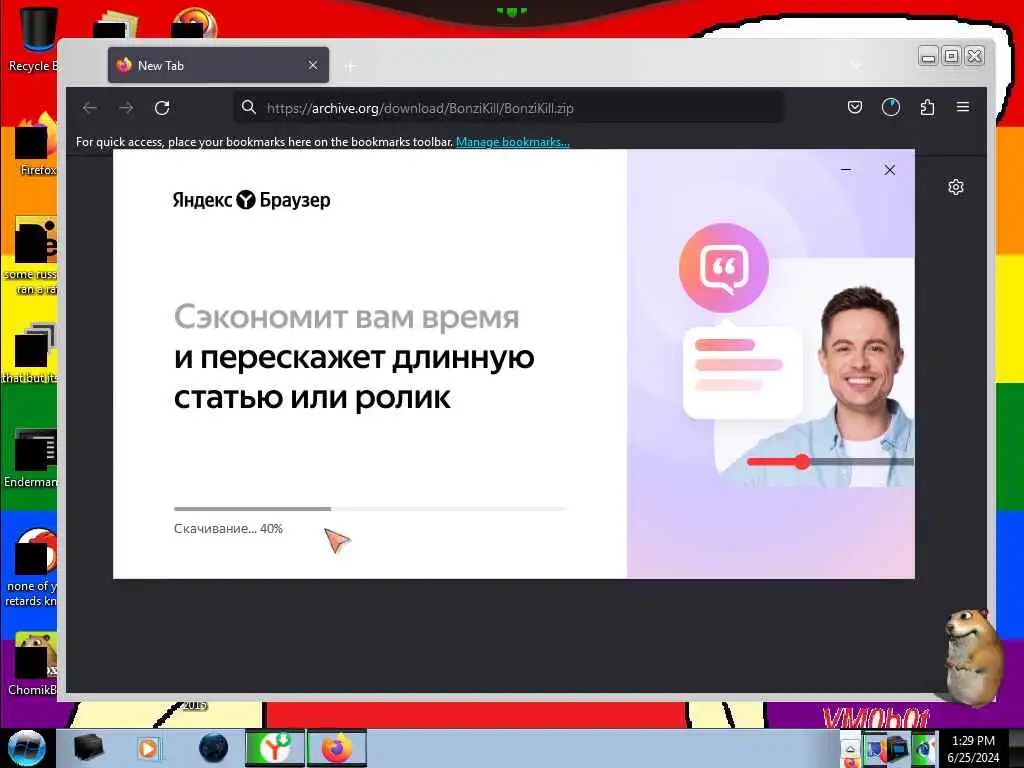Open the Firefox extensions puzzle icon
The image size is (1024, 768).
pos(927,107)
